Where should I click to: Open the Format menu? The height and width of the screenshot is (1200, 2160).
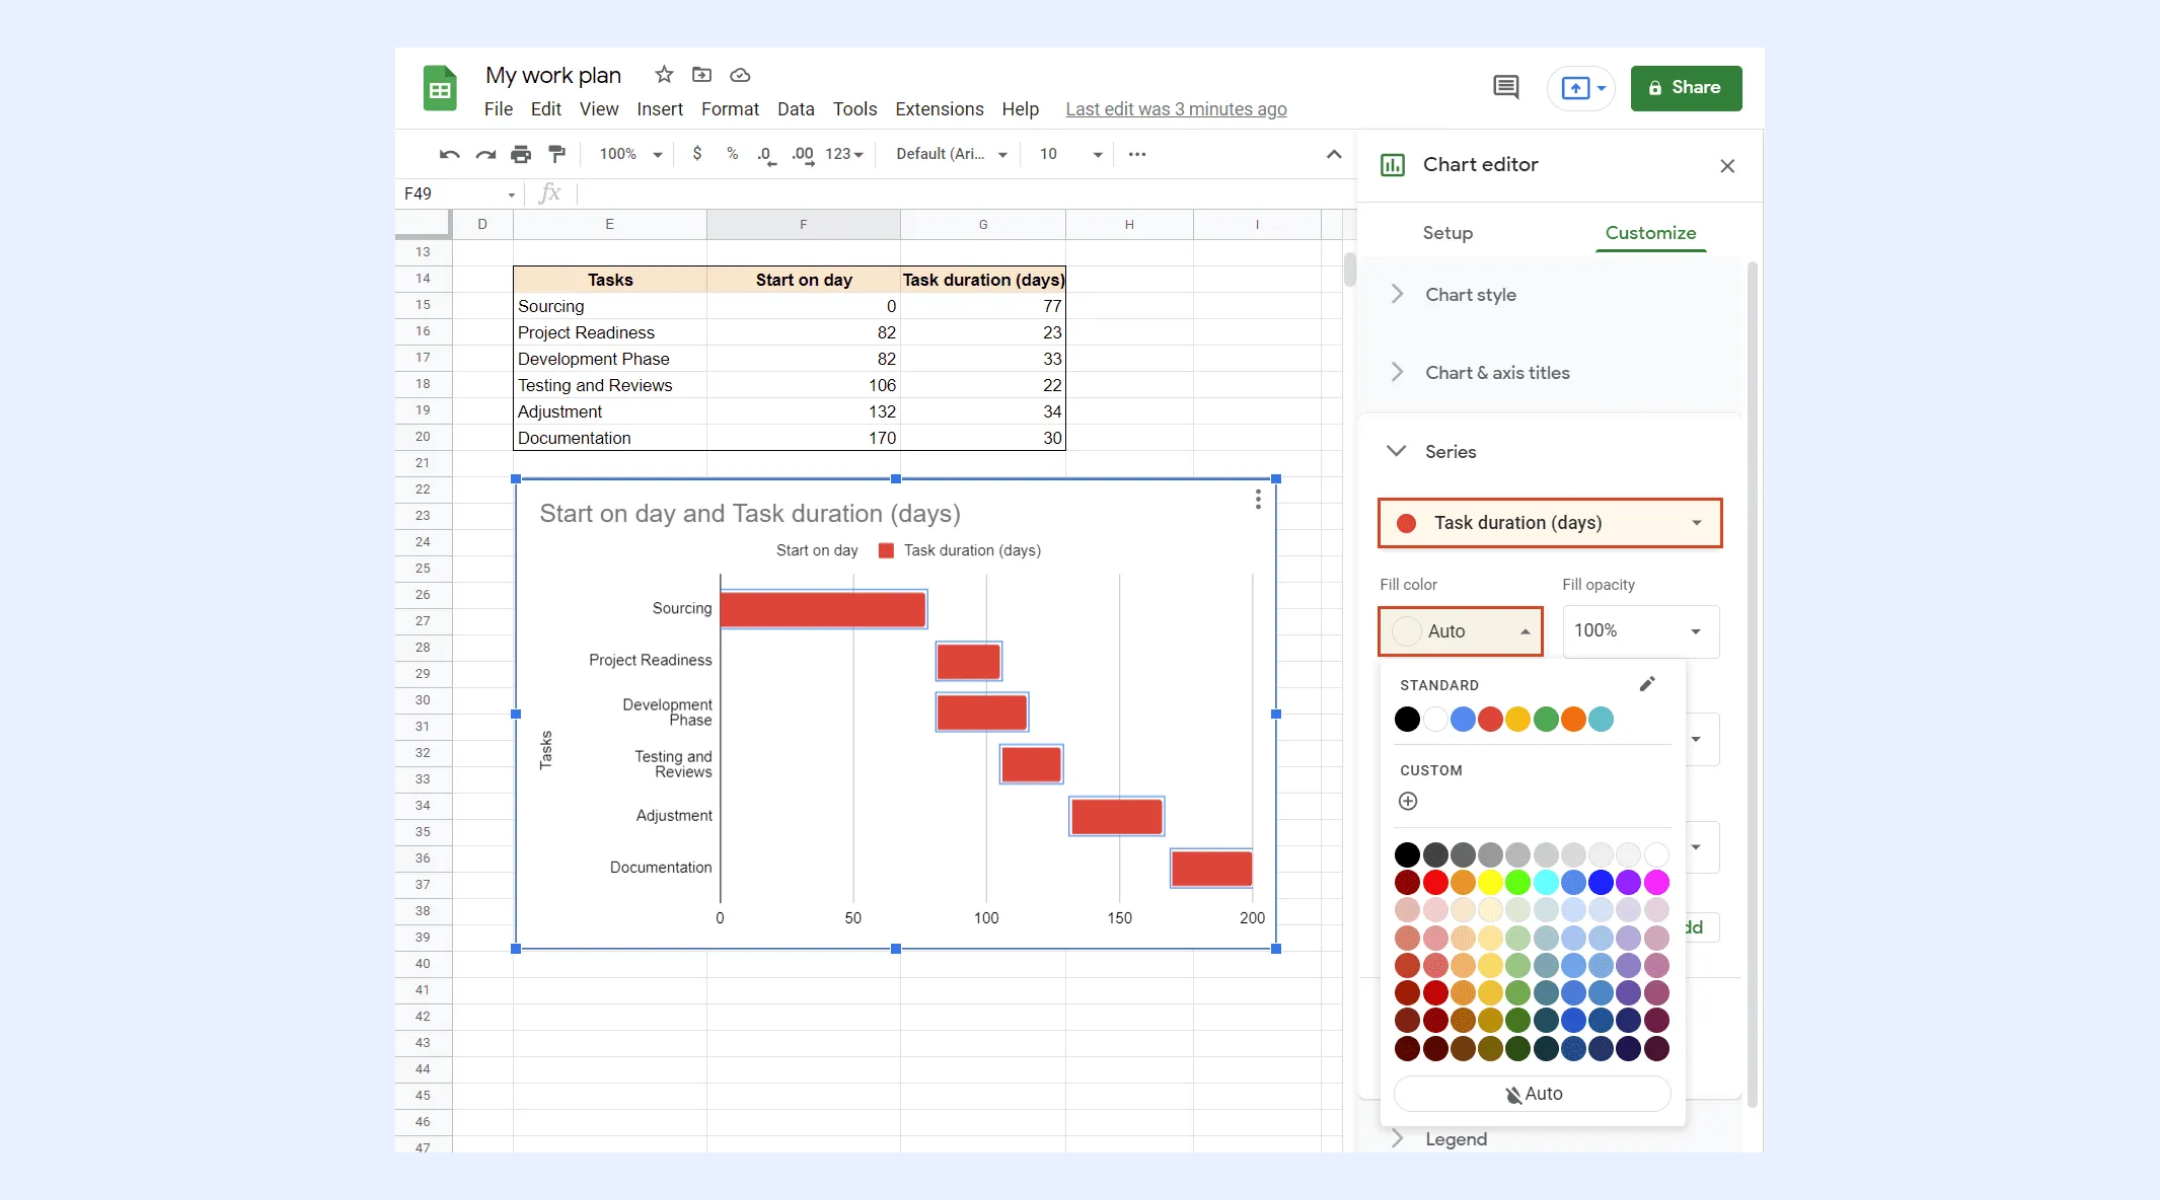[730, 109]
